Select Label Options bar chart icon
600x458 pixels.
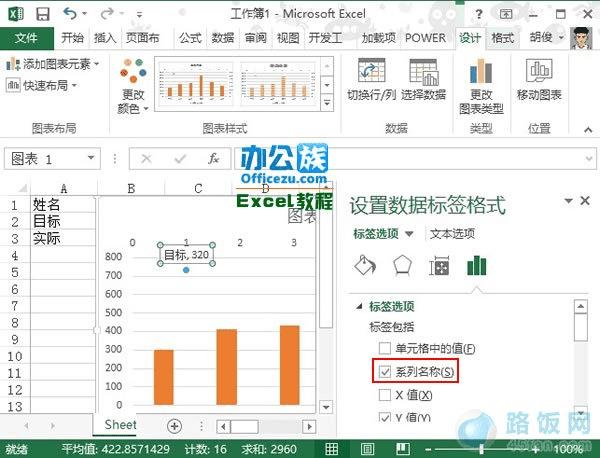pyautogui.click(x=476, y=266)
